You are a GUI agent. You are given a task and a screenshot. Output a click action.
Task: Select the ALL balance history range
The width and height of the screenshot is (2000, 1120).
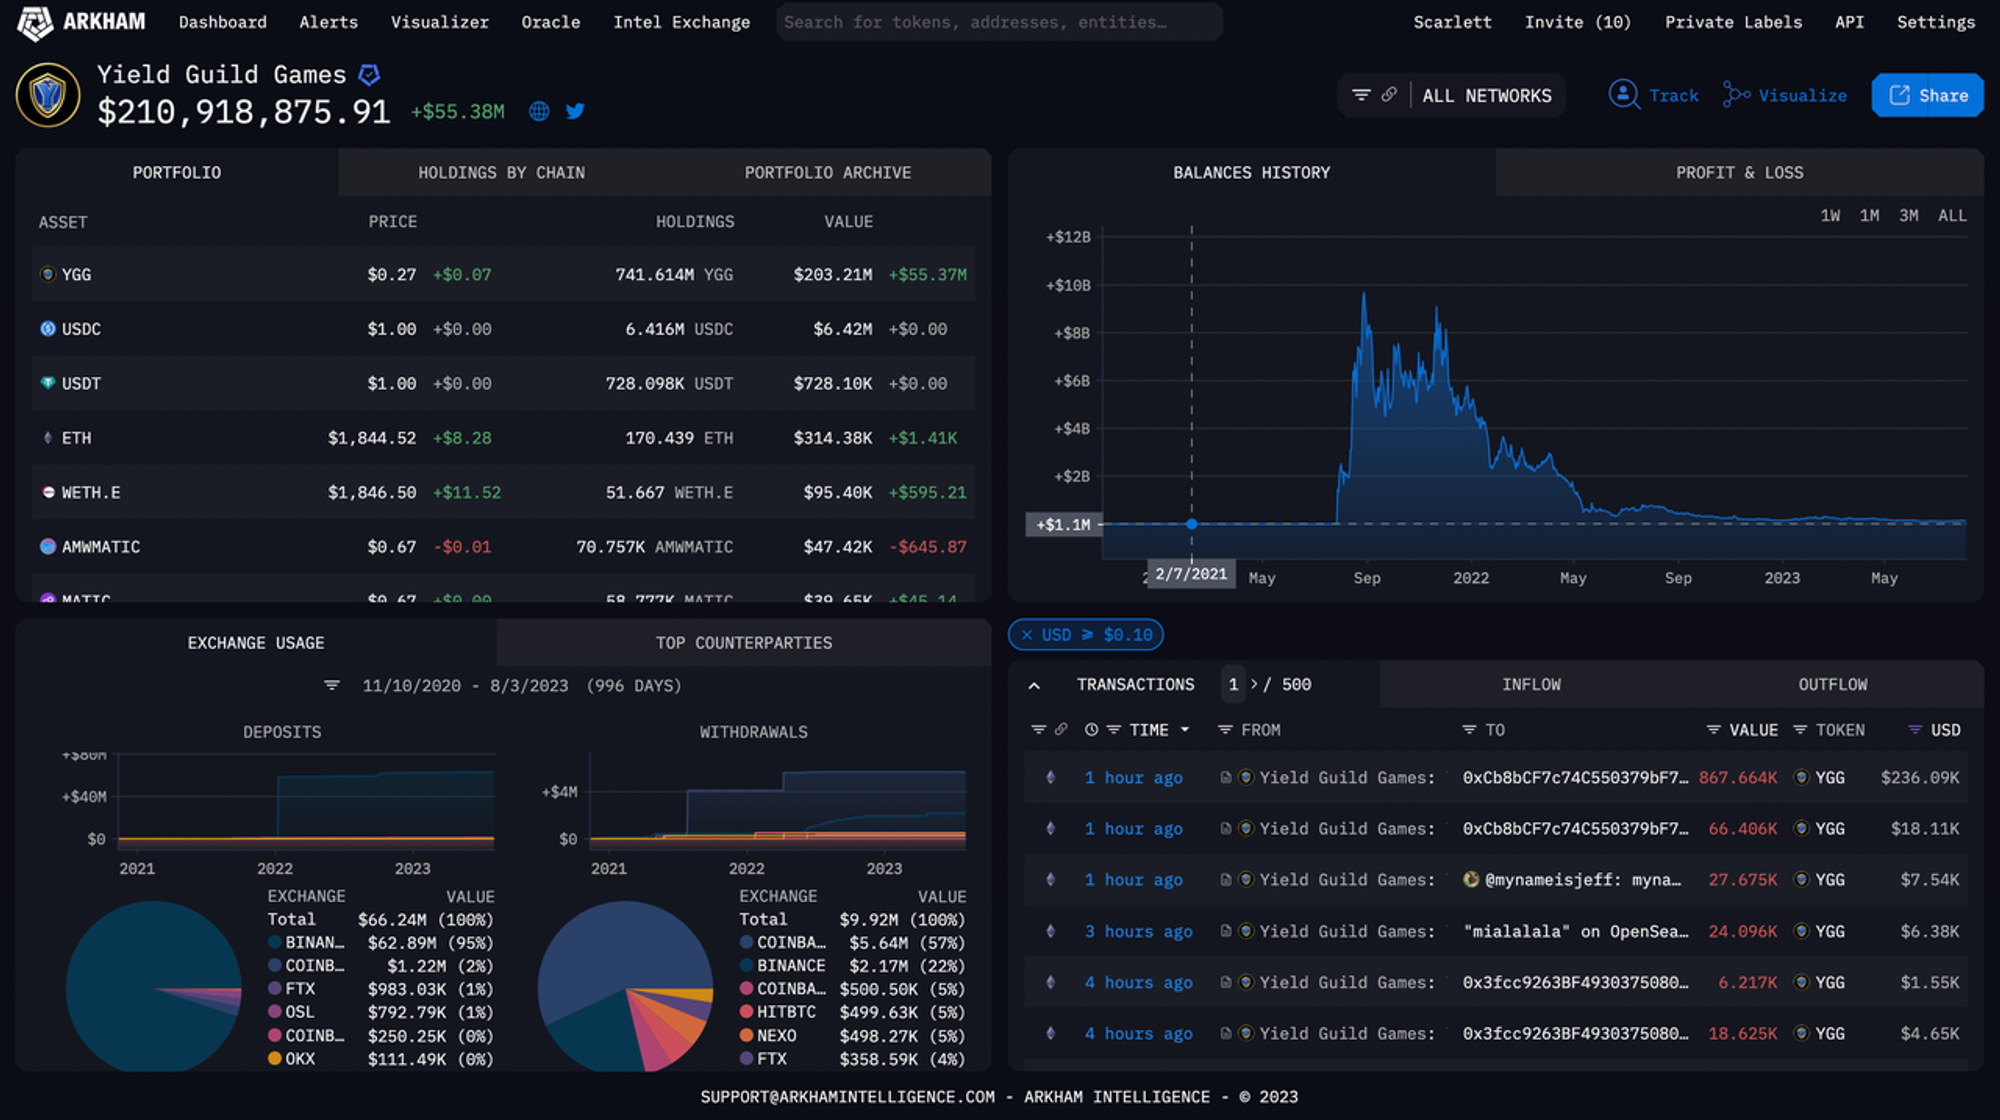(x=1951, y=216)
